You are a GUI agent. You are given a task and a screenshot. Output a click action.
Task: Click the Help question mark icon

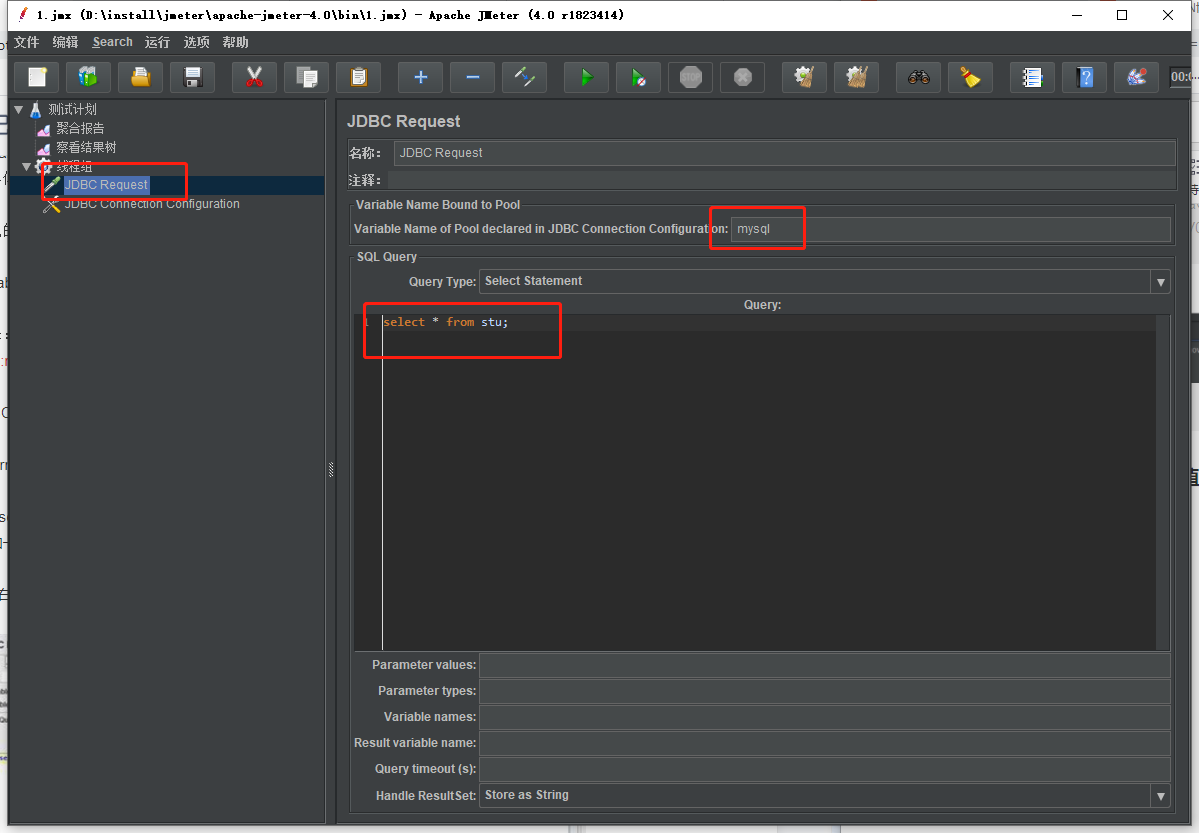click(1084, 77)
